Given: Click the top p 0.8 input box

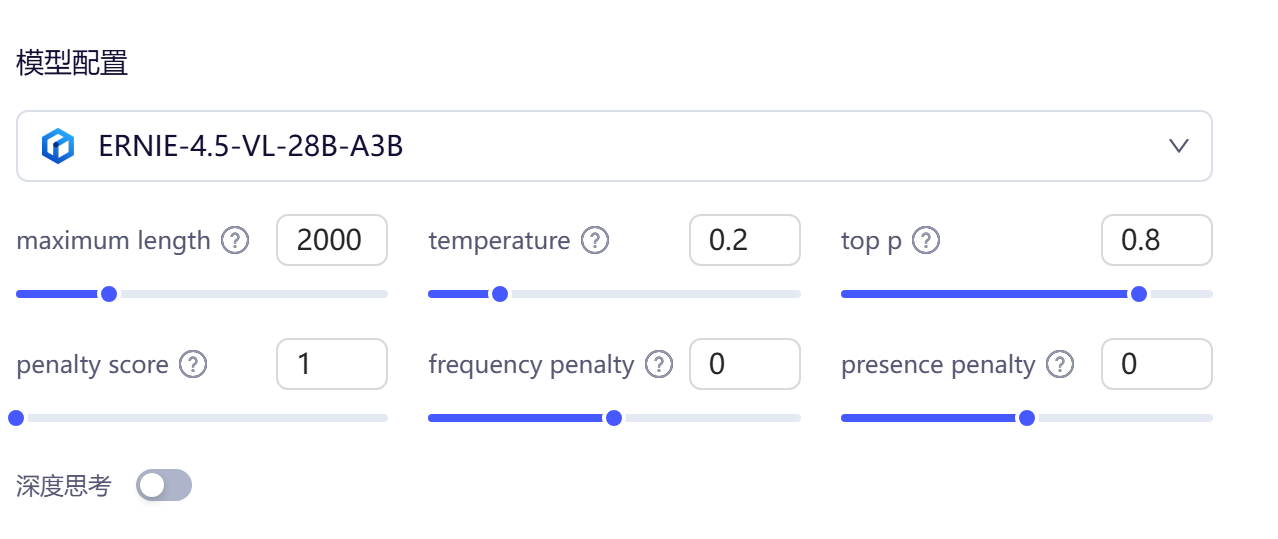Looking at the screenshot, I should 1157,240.
